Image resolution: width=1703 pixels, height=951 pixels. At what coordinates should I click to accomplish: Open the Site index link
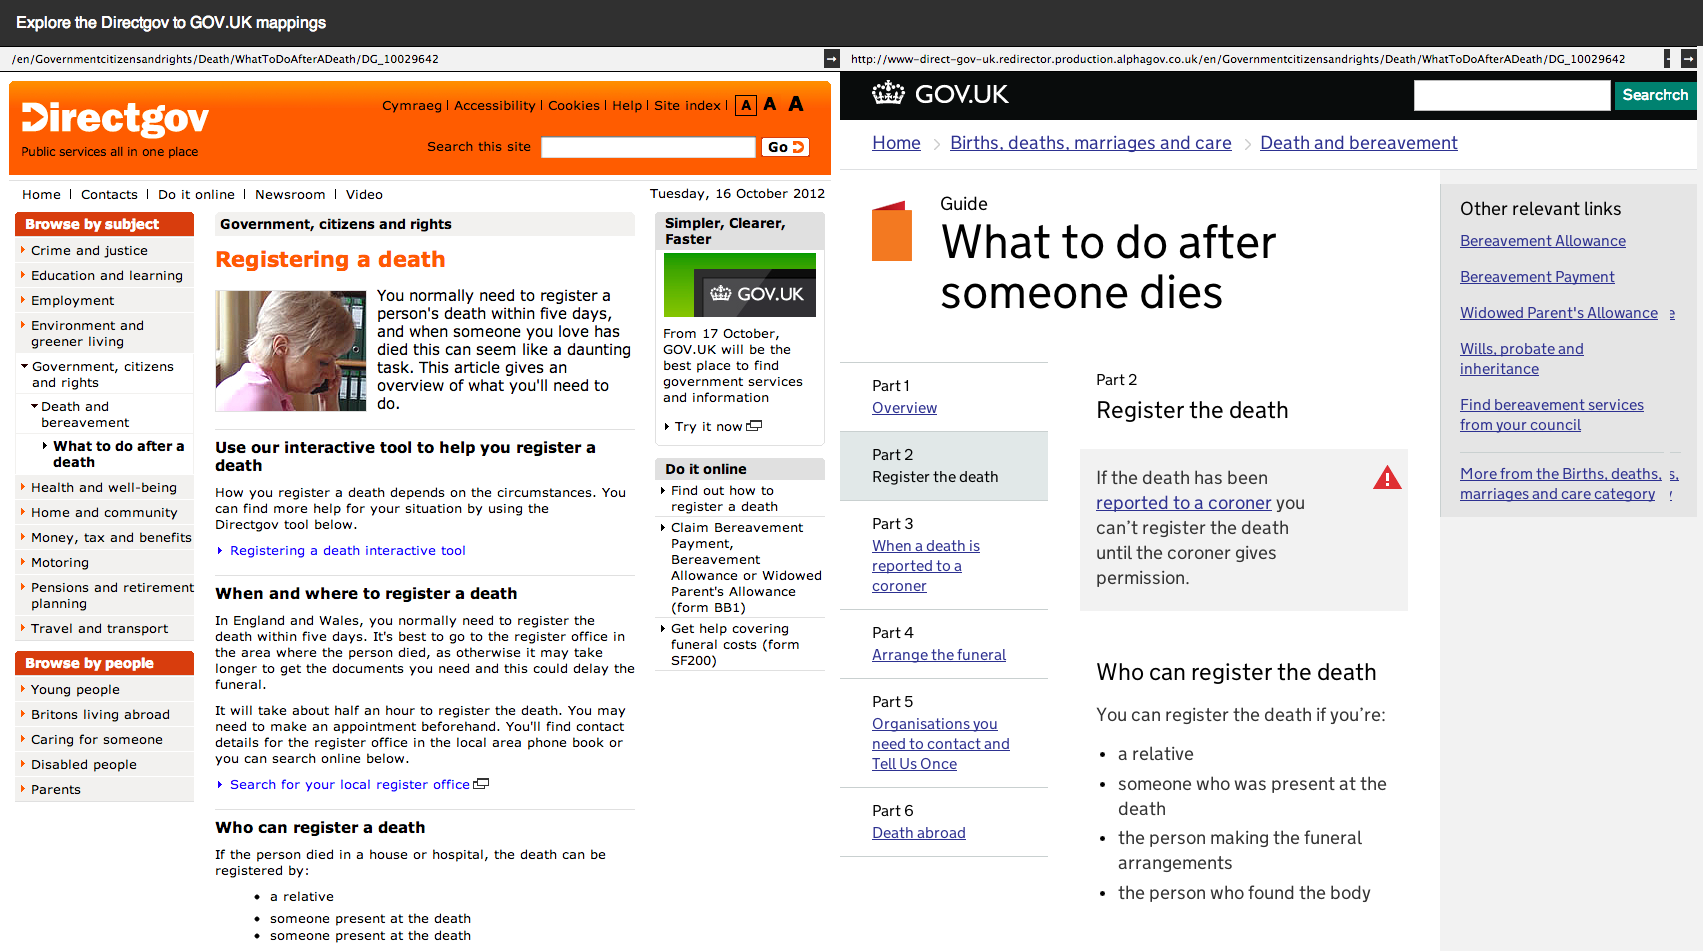click(x=688, y=106)
